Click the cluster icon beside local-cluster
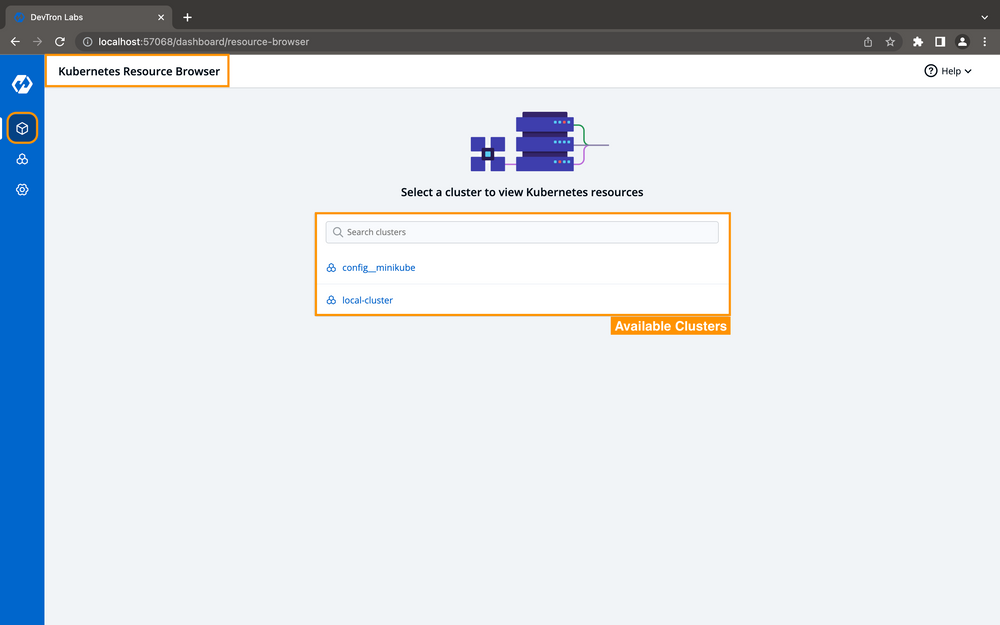The image size is (1000, 625). pyautogui.click(x=331, y=299)
